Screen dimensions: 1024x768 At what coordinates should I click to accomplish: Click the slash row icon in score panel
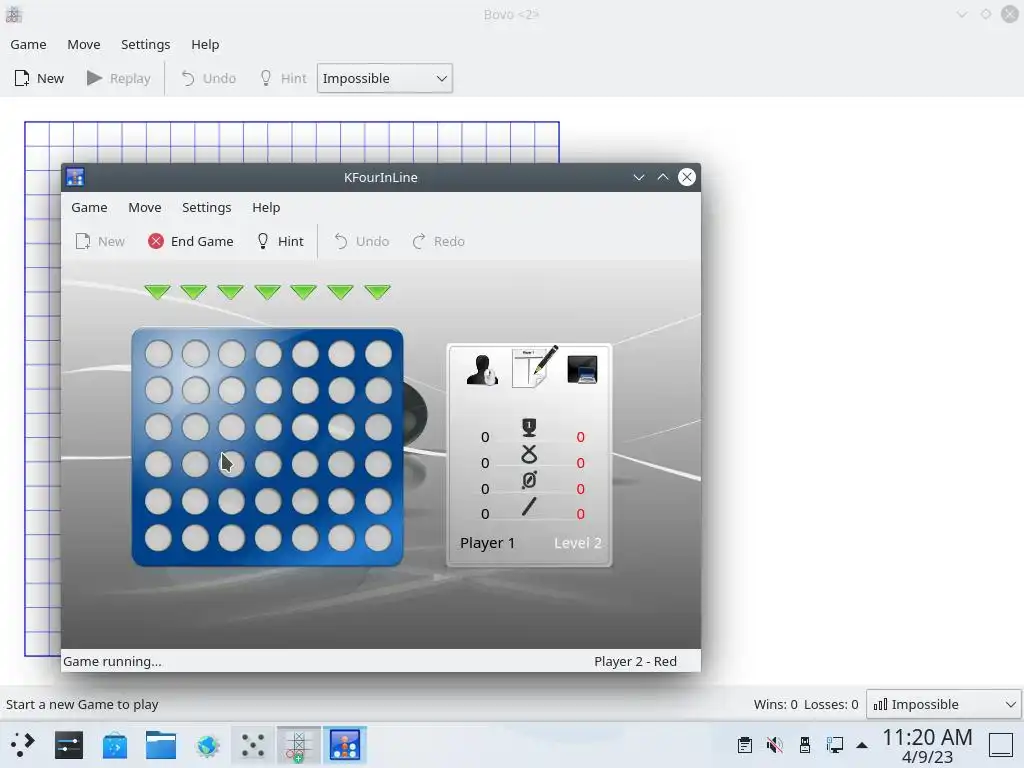point(529,506)
